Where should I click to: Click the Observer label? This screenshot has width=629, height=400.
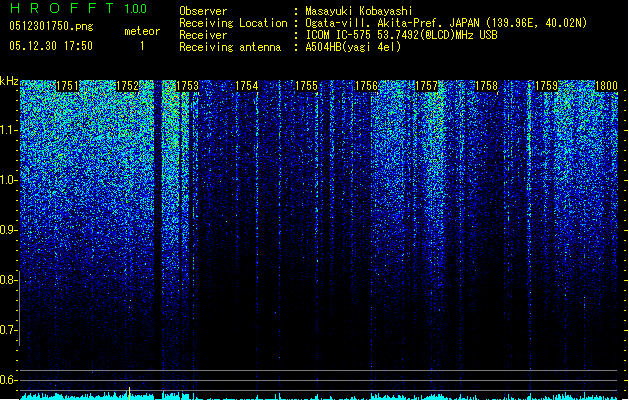(x=203, y=11)
